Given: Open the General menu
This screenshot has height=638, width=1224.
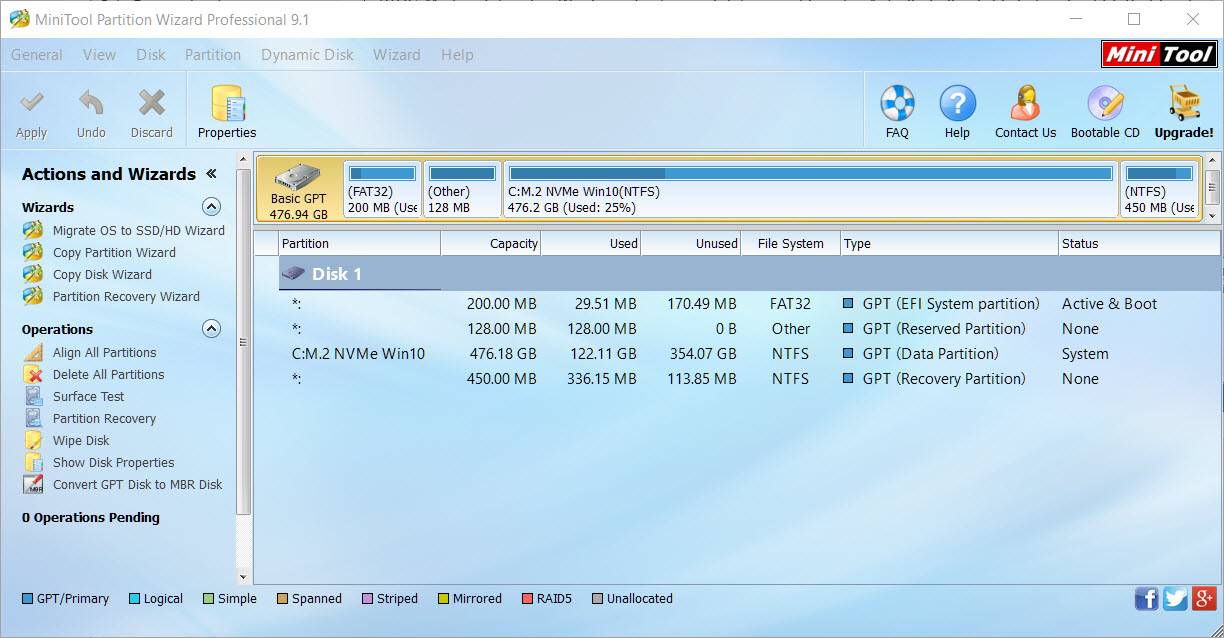Looking at the screenshot, I should tap(37, 55).
